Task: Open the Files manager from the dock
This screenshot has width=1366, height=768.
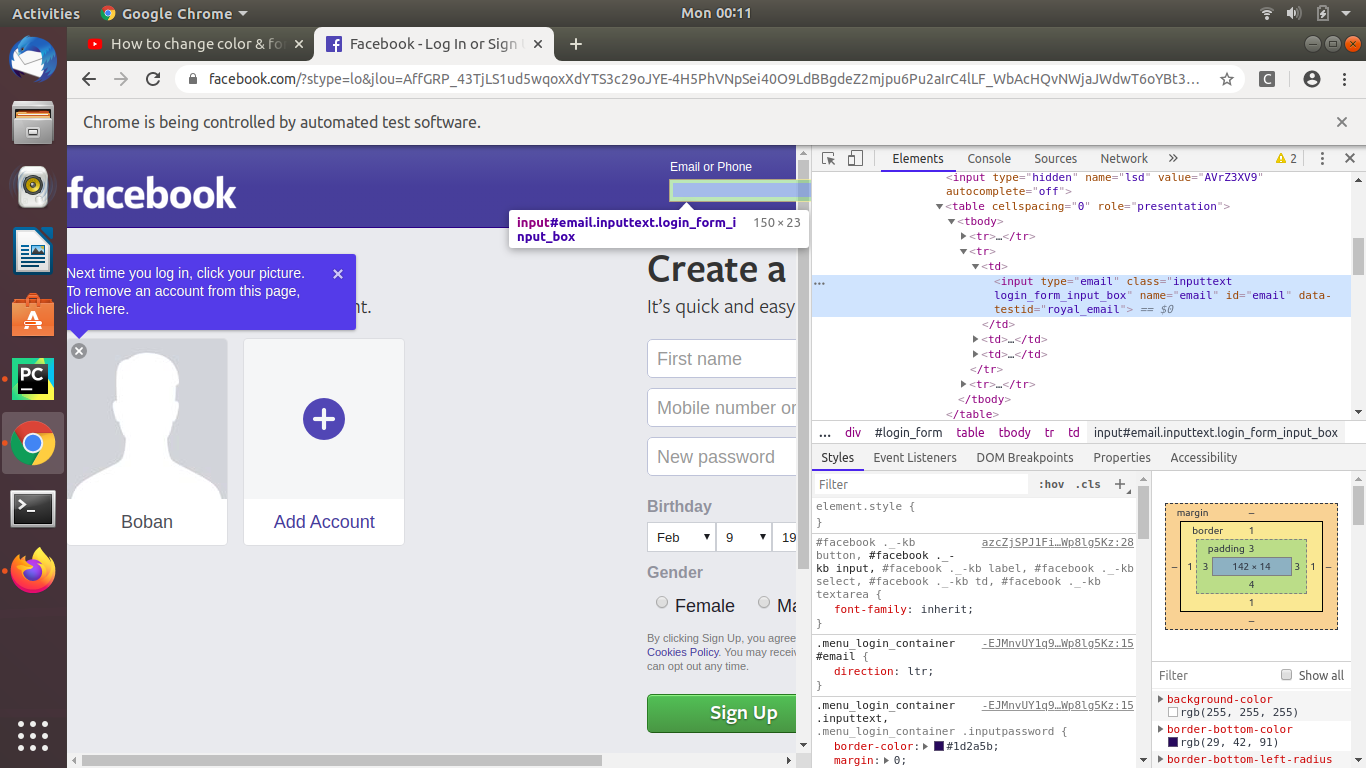Action: tap(33, 122)
